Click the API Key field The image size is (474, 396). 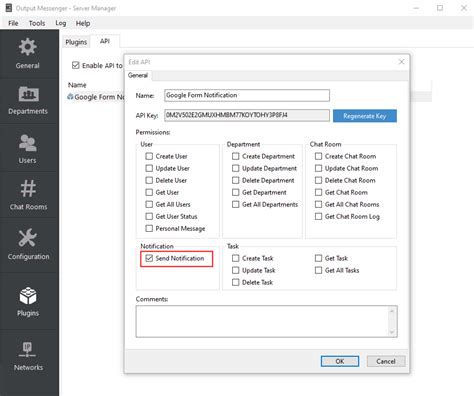pos(247,115)
